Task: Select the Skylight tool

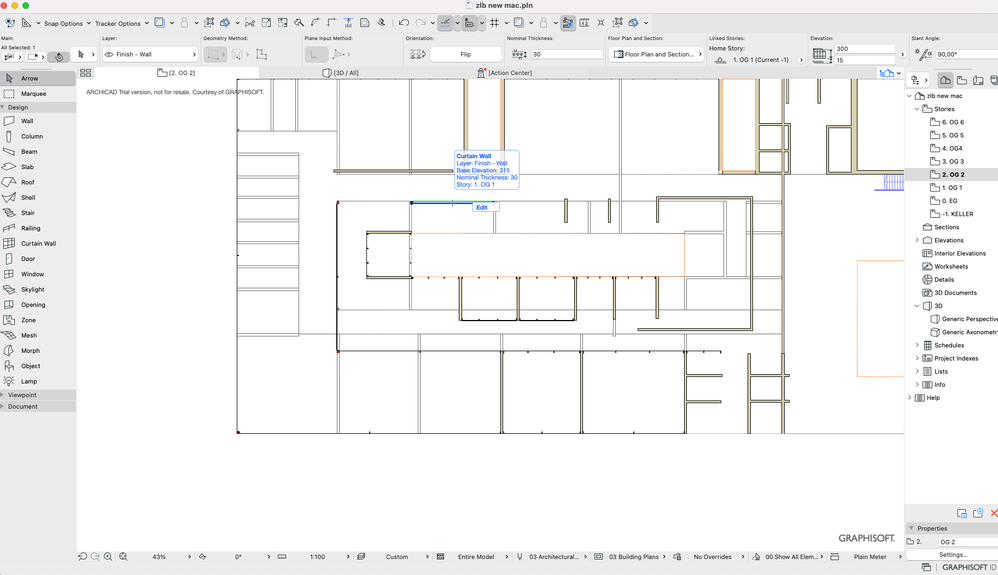Action: coord(32,290)
